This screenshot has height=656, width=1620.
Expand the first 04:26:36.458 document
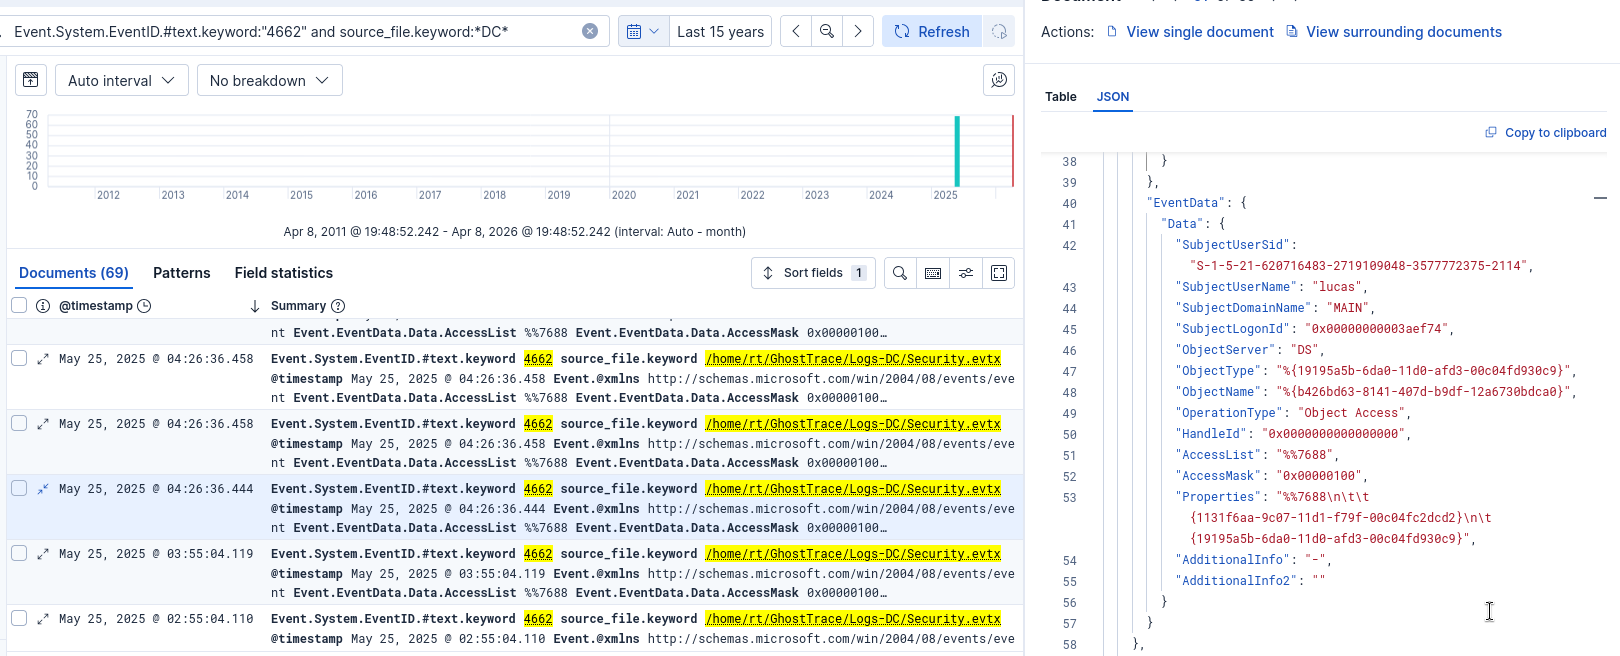pos(43,359)
